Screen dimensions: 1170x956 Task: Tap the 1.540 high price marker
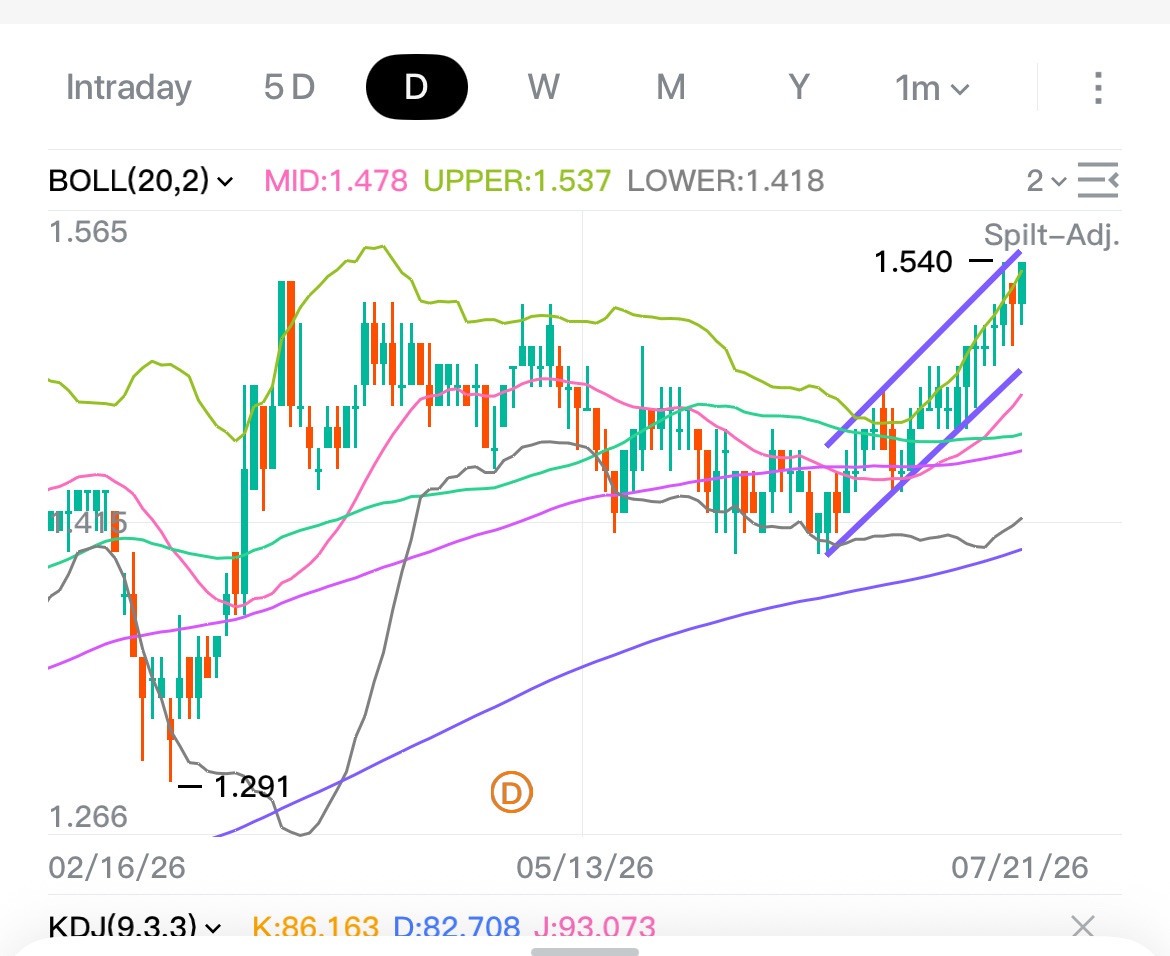[x=913, y=262]
